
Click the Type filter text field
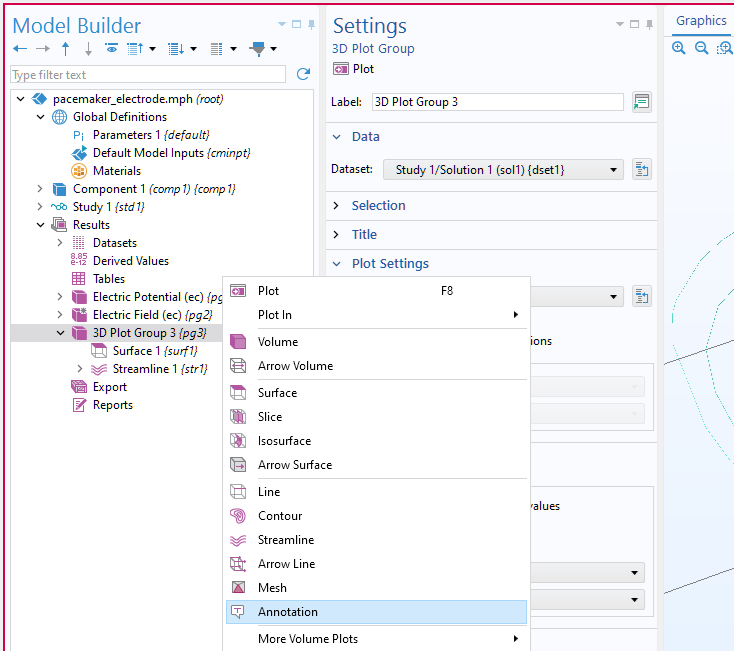[147, 75]
